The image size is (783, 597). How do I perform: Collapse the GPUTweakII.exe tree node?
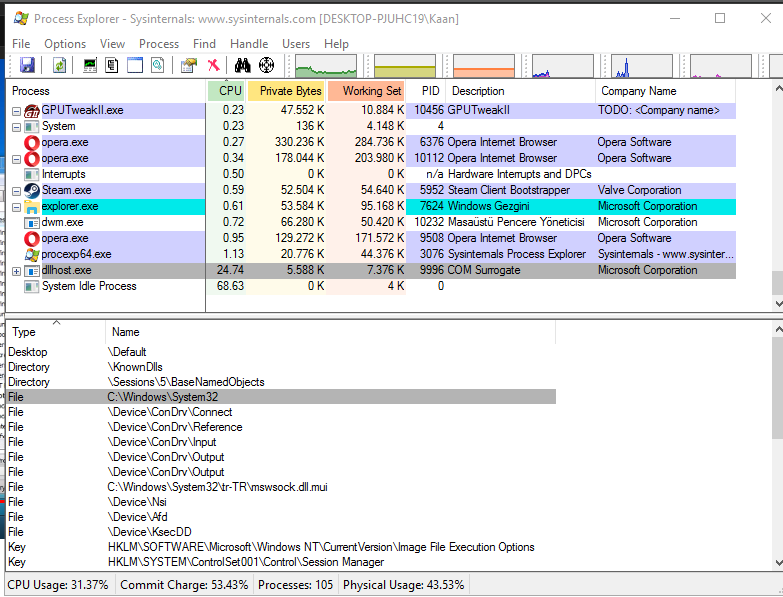[x=16, y=111]
